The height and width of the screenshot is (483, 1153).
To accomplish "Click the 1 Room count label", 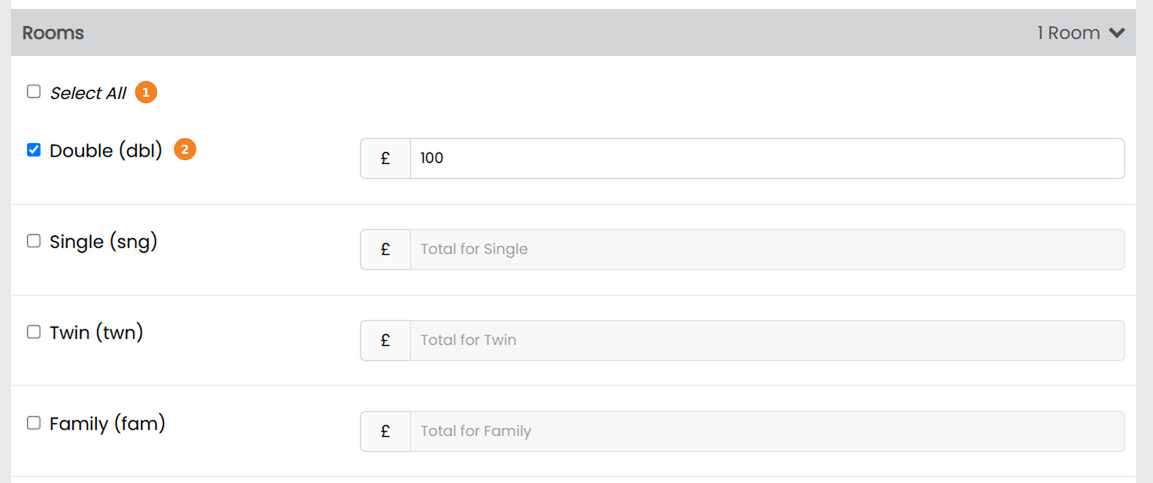I will tap(1068, 33).
